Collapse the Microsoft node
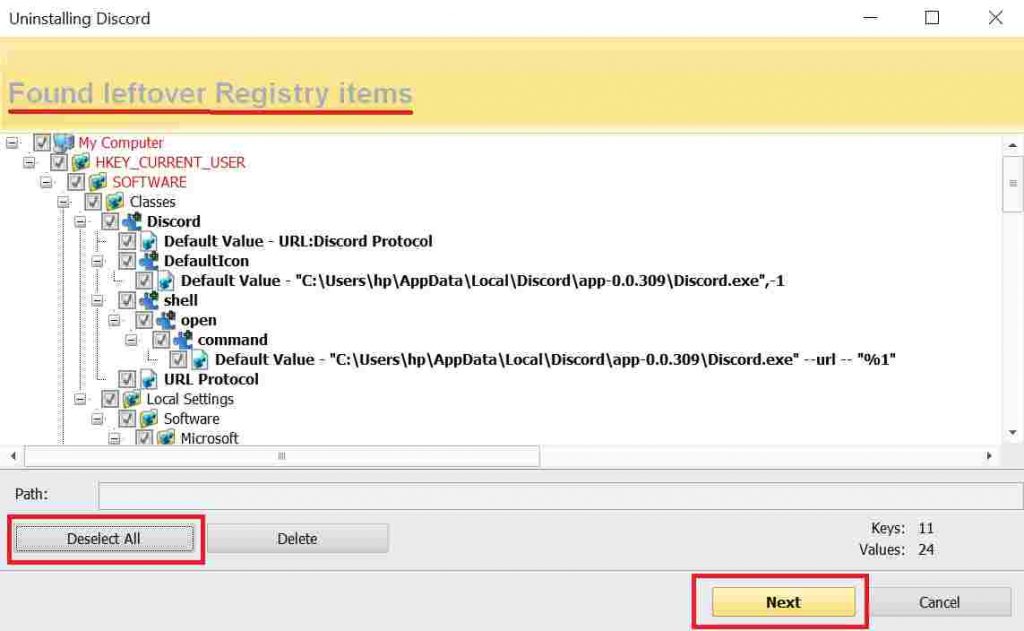 (x=114, y=438)
